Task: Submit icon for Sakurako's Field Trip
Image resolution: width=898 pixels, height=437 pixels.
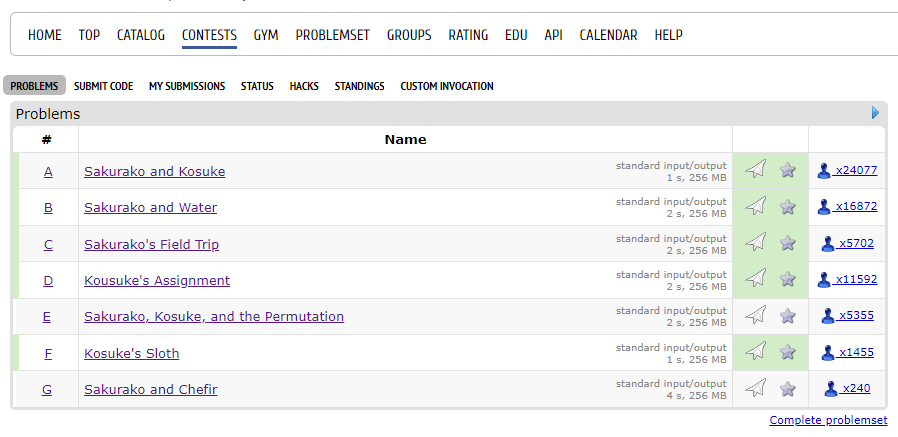Action: [x=756, y=242]
